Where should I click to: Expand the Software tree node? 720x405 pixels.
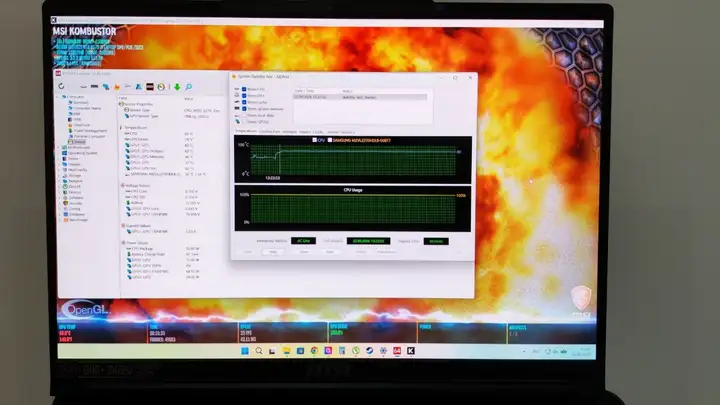59,197
